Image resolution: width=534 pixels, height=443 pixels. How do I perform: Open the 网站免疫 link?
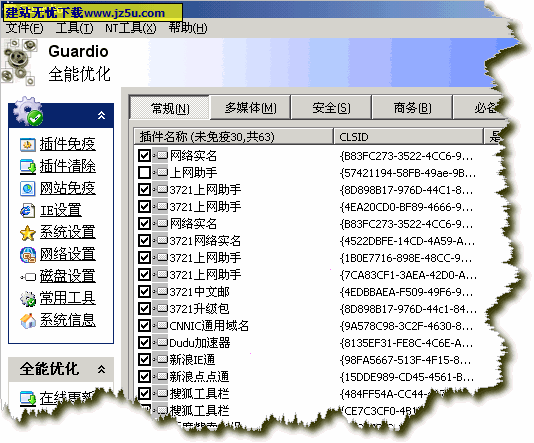[x=67, y=188]
